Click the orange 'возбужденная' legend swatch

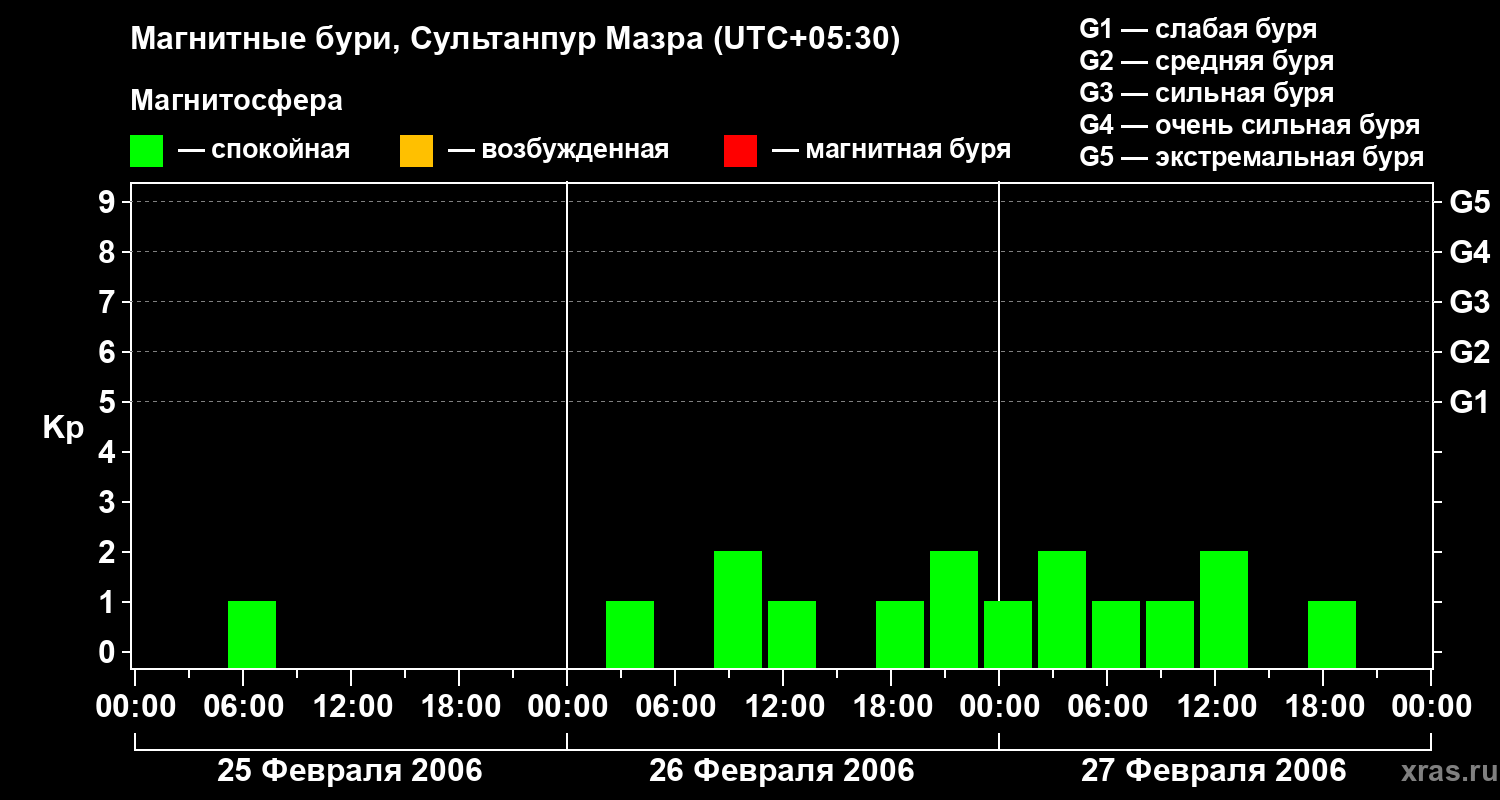point(416,151)
